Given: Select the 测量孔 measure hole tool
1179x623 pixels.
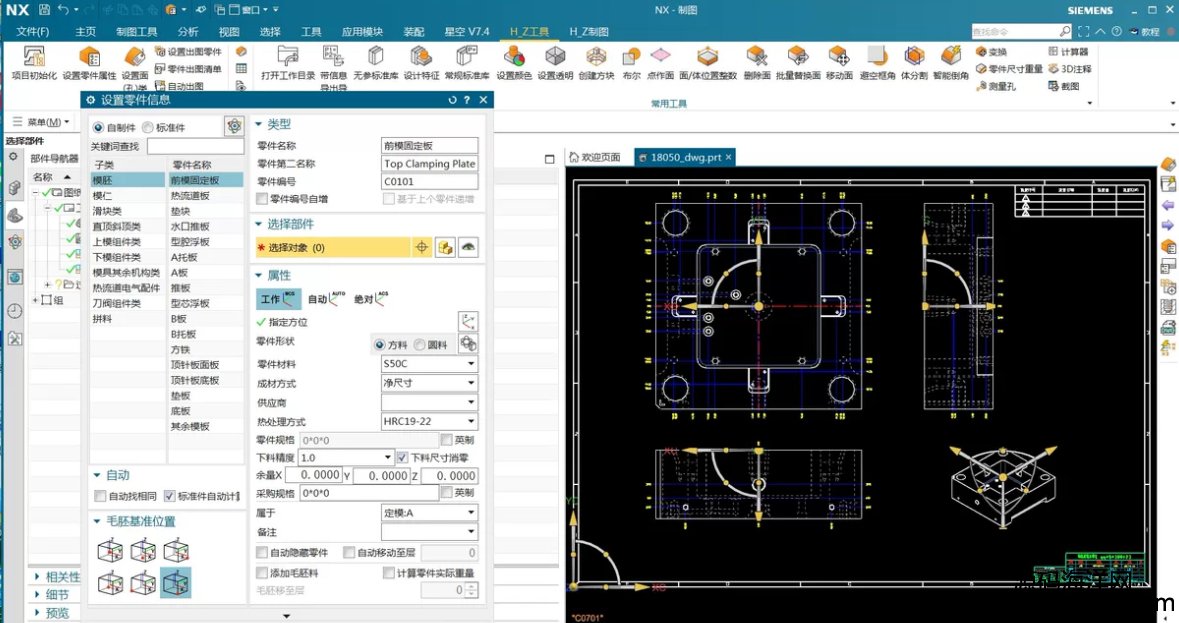Looking at the screenshot, I should 996,86.
